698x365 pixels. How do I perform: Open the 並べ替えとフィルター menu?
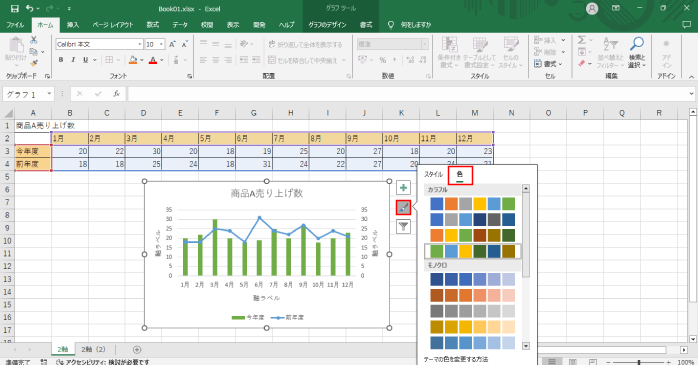click(610, 52)
